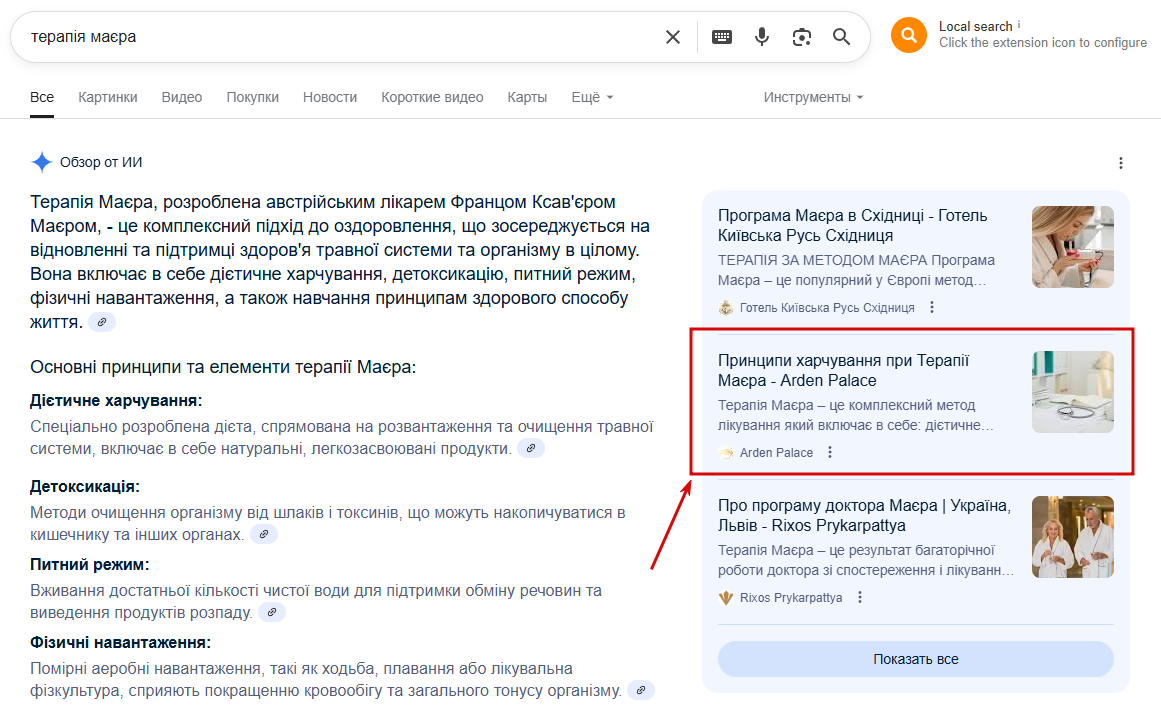This screenshot has width=1161, height=706.
Task: Click the 'Дієтичне харчування:' heading
Action: pyautogui.click(x=116, y=401)
